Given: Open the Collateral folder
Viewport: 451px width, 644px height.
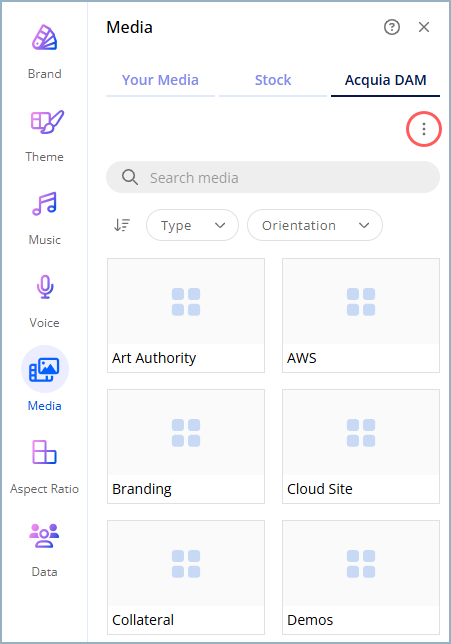Looking at the screenshot, I should [x=186, y=577].
